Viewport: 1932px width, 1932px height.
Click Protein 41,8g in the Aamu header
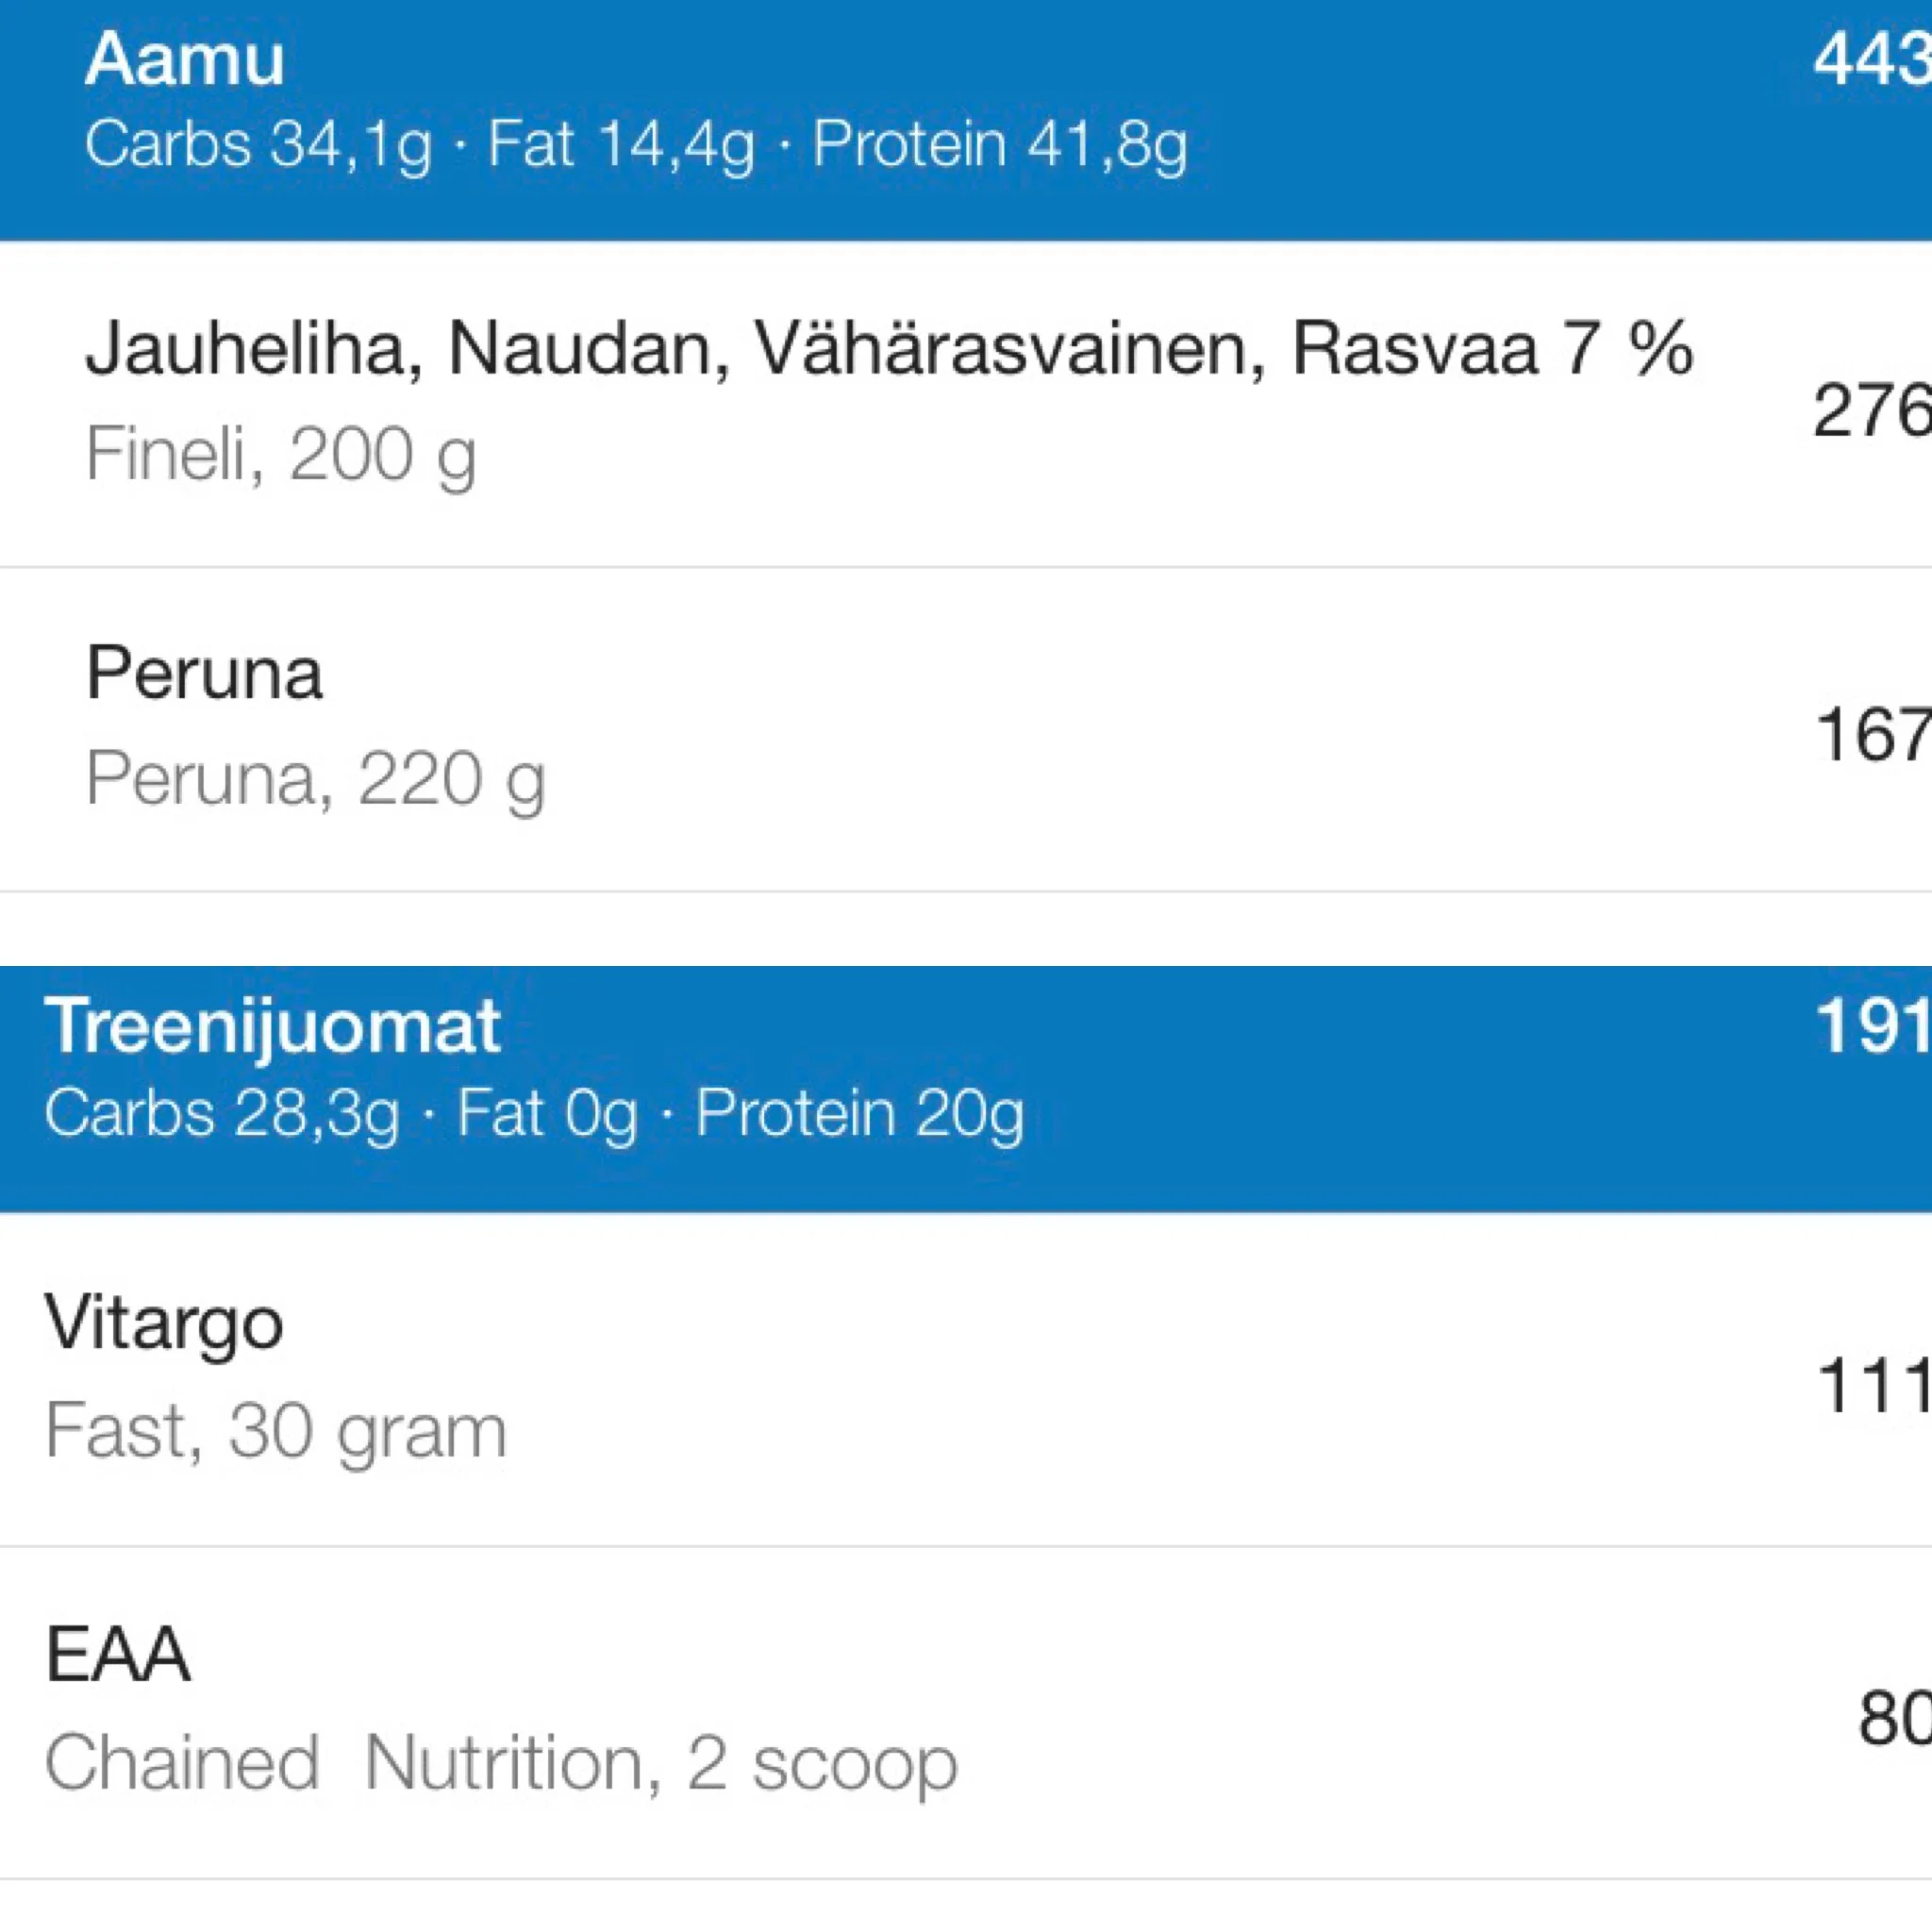tap(999, 145)
